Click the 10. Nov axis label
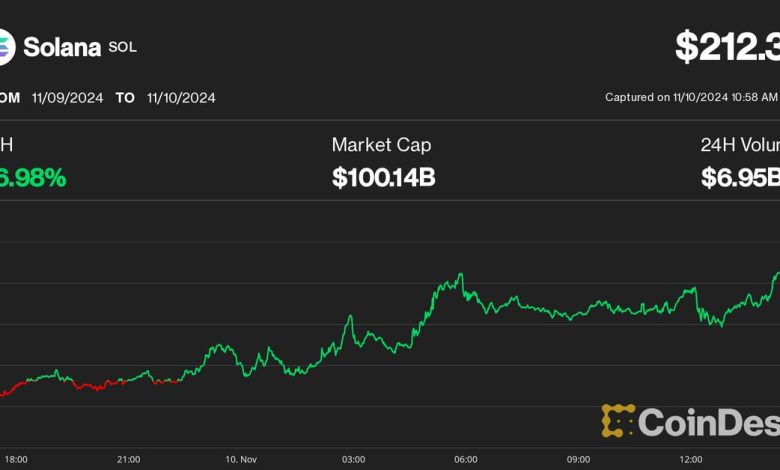This screenshot has height=470, width=780. (240, 459)
